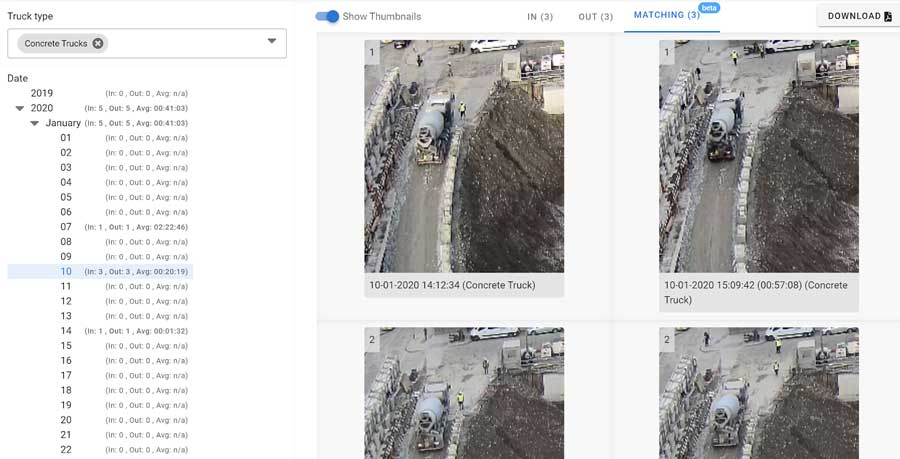Select date 08 in January
The height and width of the screenshot is (459, 900).
pyautogui.click(x=100, y=242)
